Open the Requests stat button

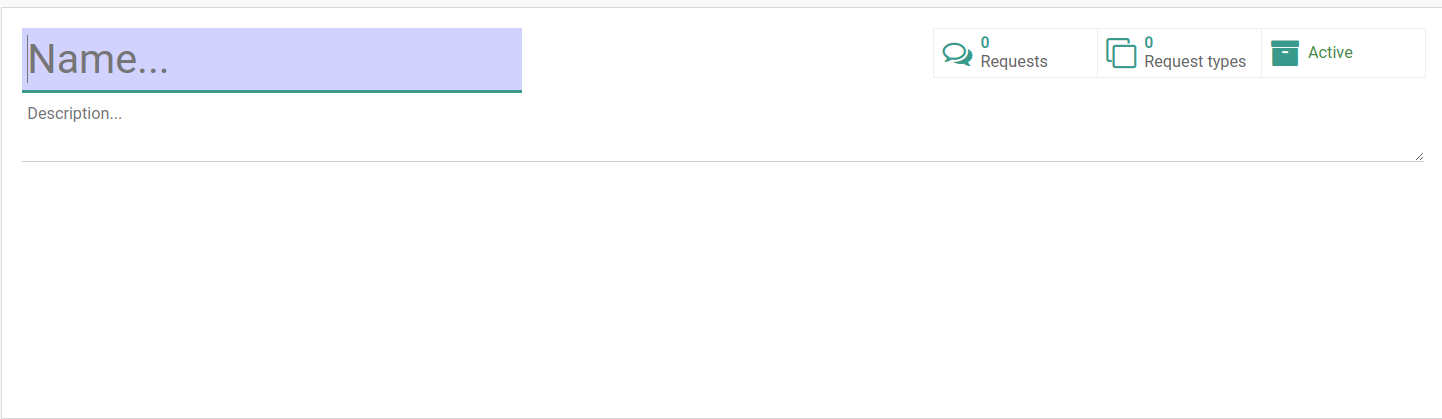click(x=1015, y=53)
